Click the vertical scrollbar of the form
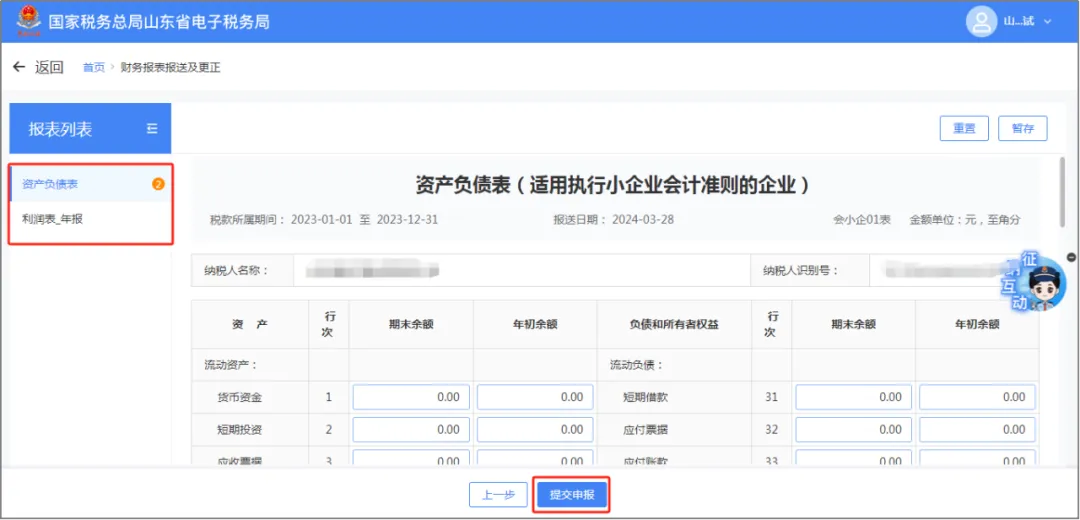The width and height of the screenshot is (1080, 520). 1063,193
